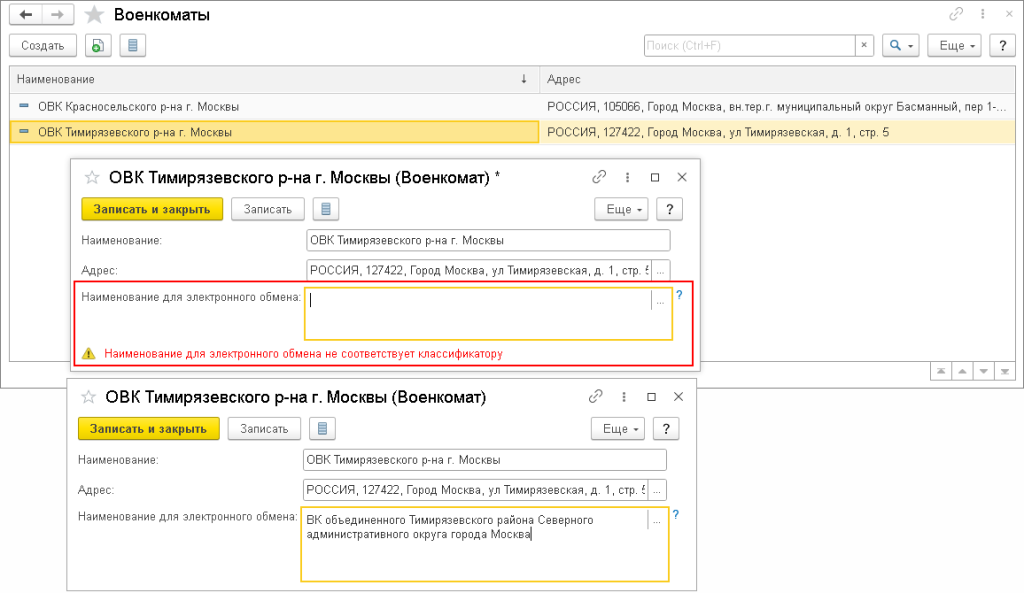Clear the search field with the x
Viewport: 1024px width, 593px height.
[x=864, y=46]
